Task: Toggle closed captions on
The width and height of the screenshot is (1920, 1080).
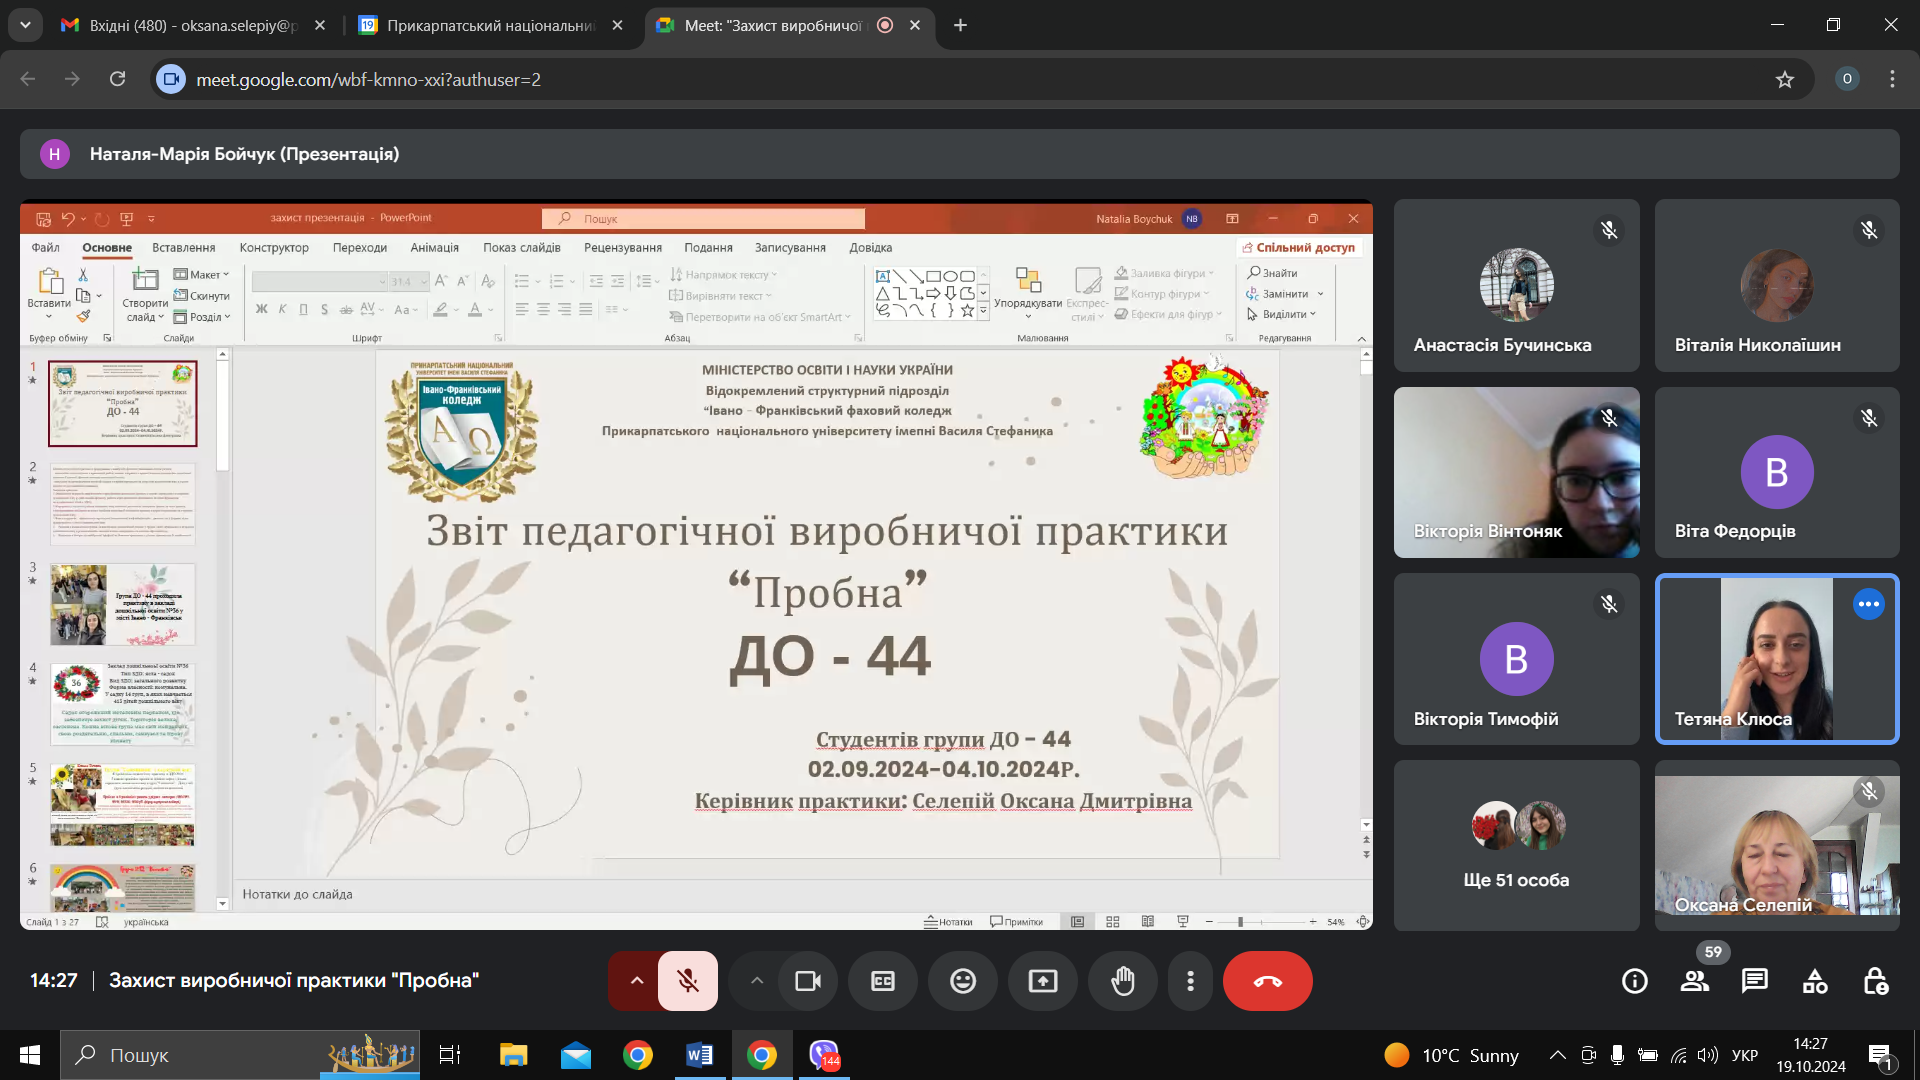Action: (883, 981)
